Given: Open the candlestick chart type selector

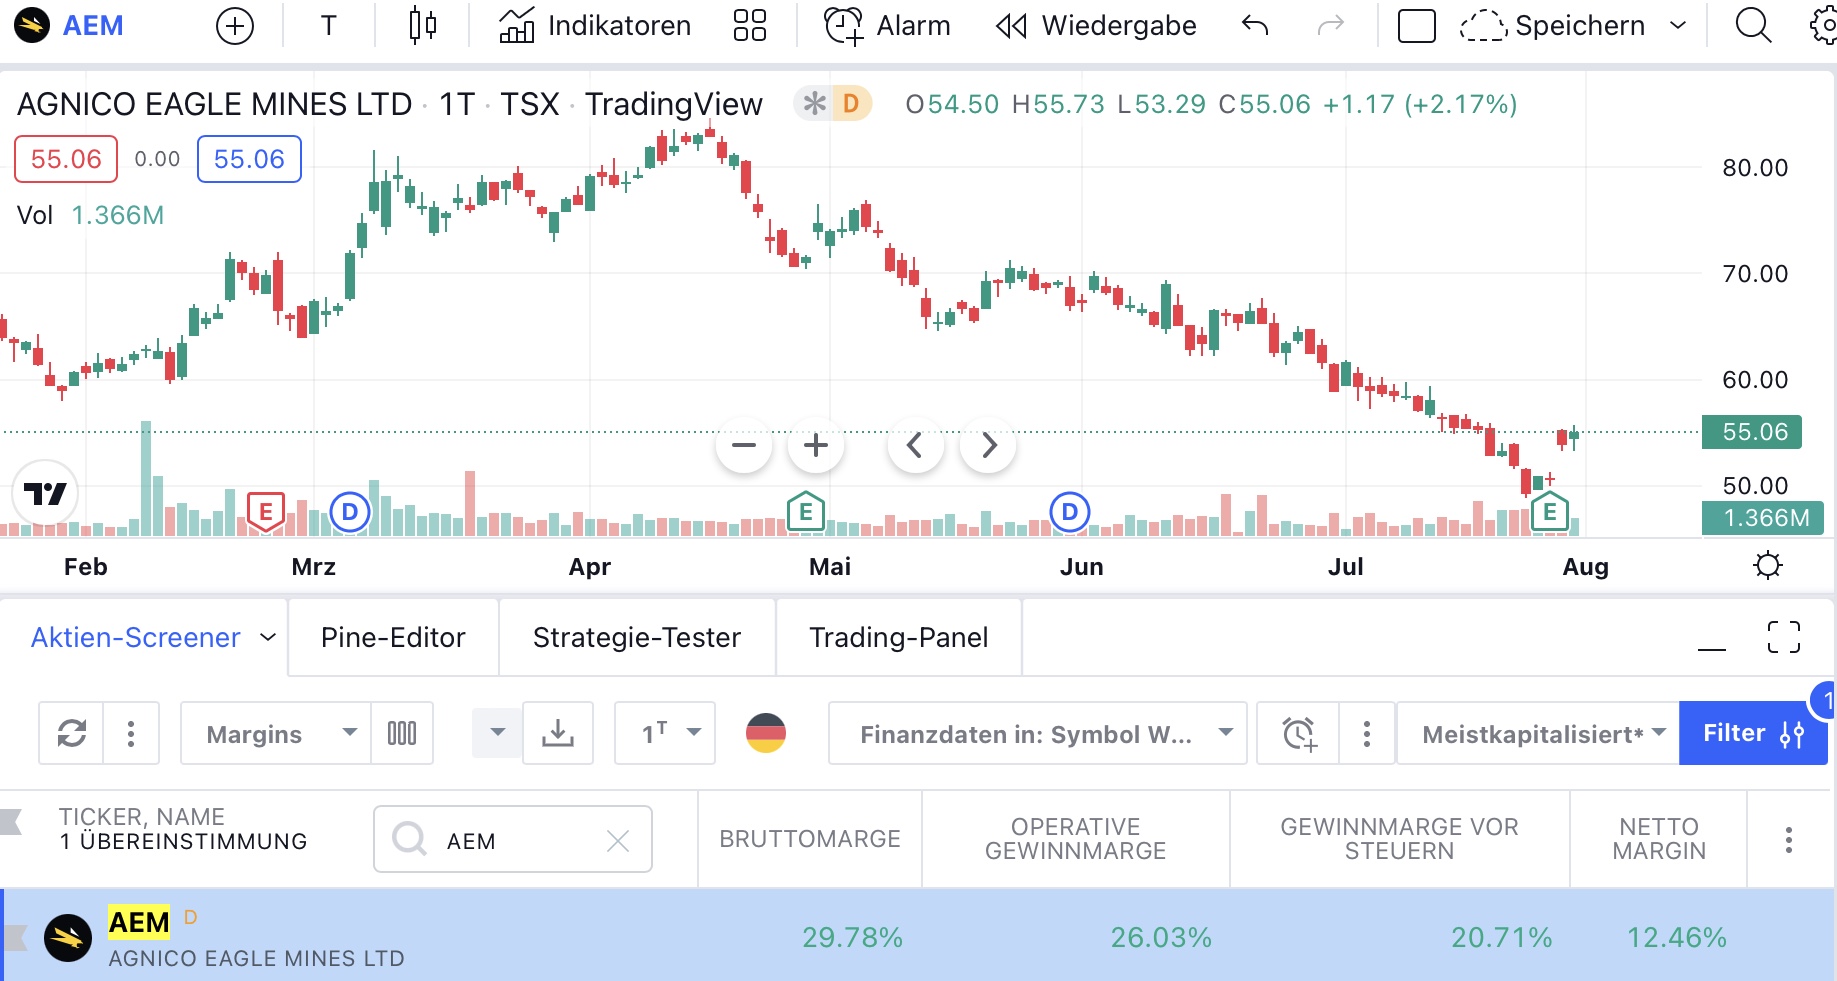Looking at the screenshot, I should click(x=423, y=26).
